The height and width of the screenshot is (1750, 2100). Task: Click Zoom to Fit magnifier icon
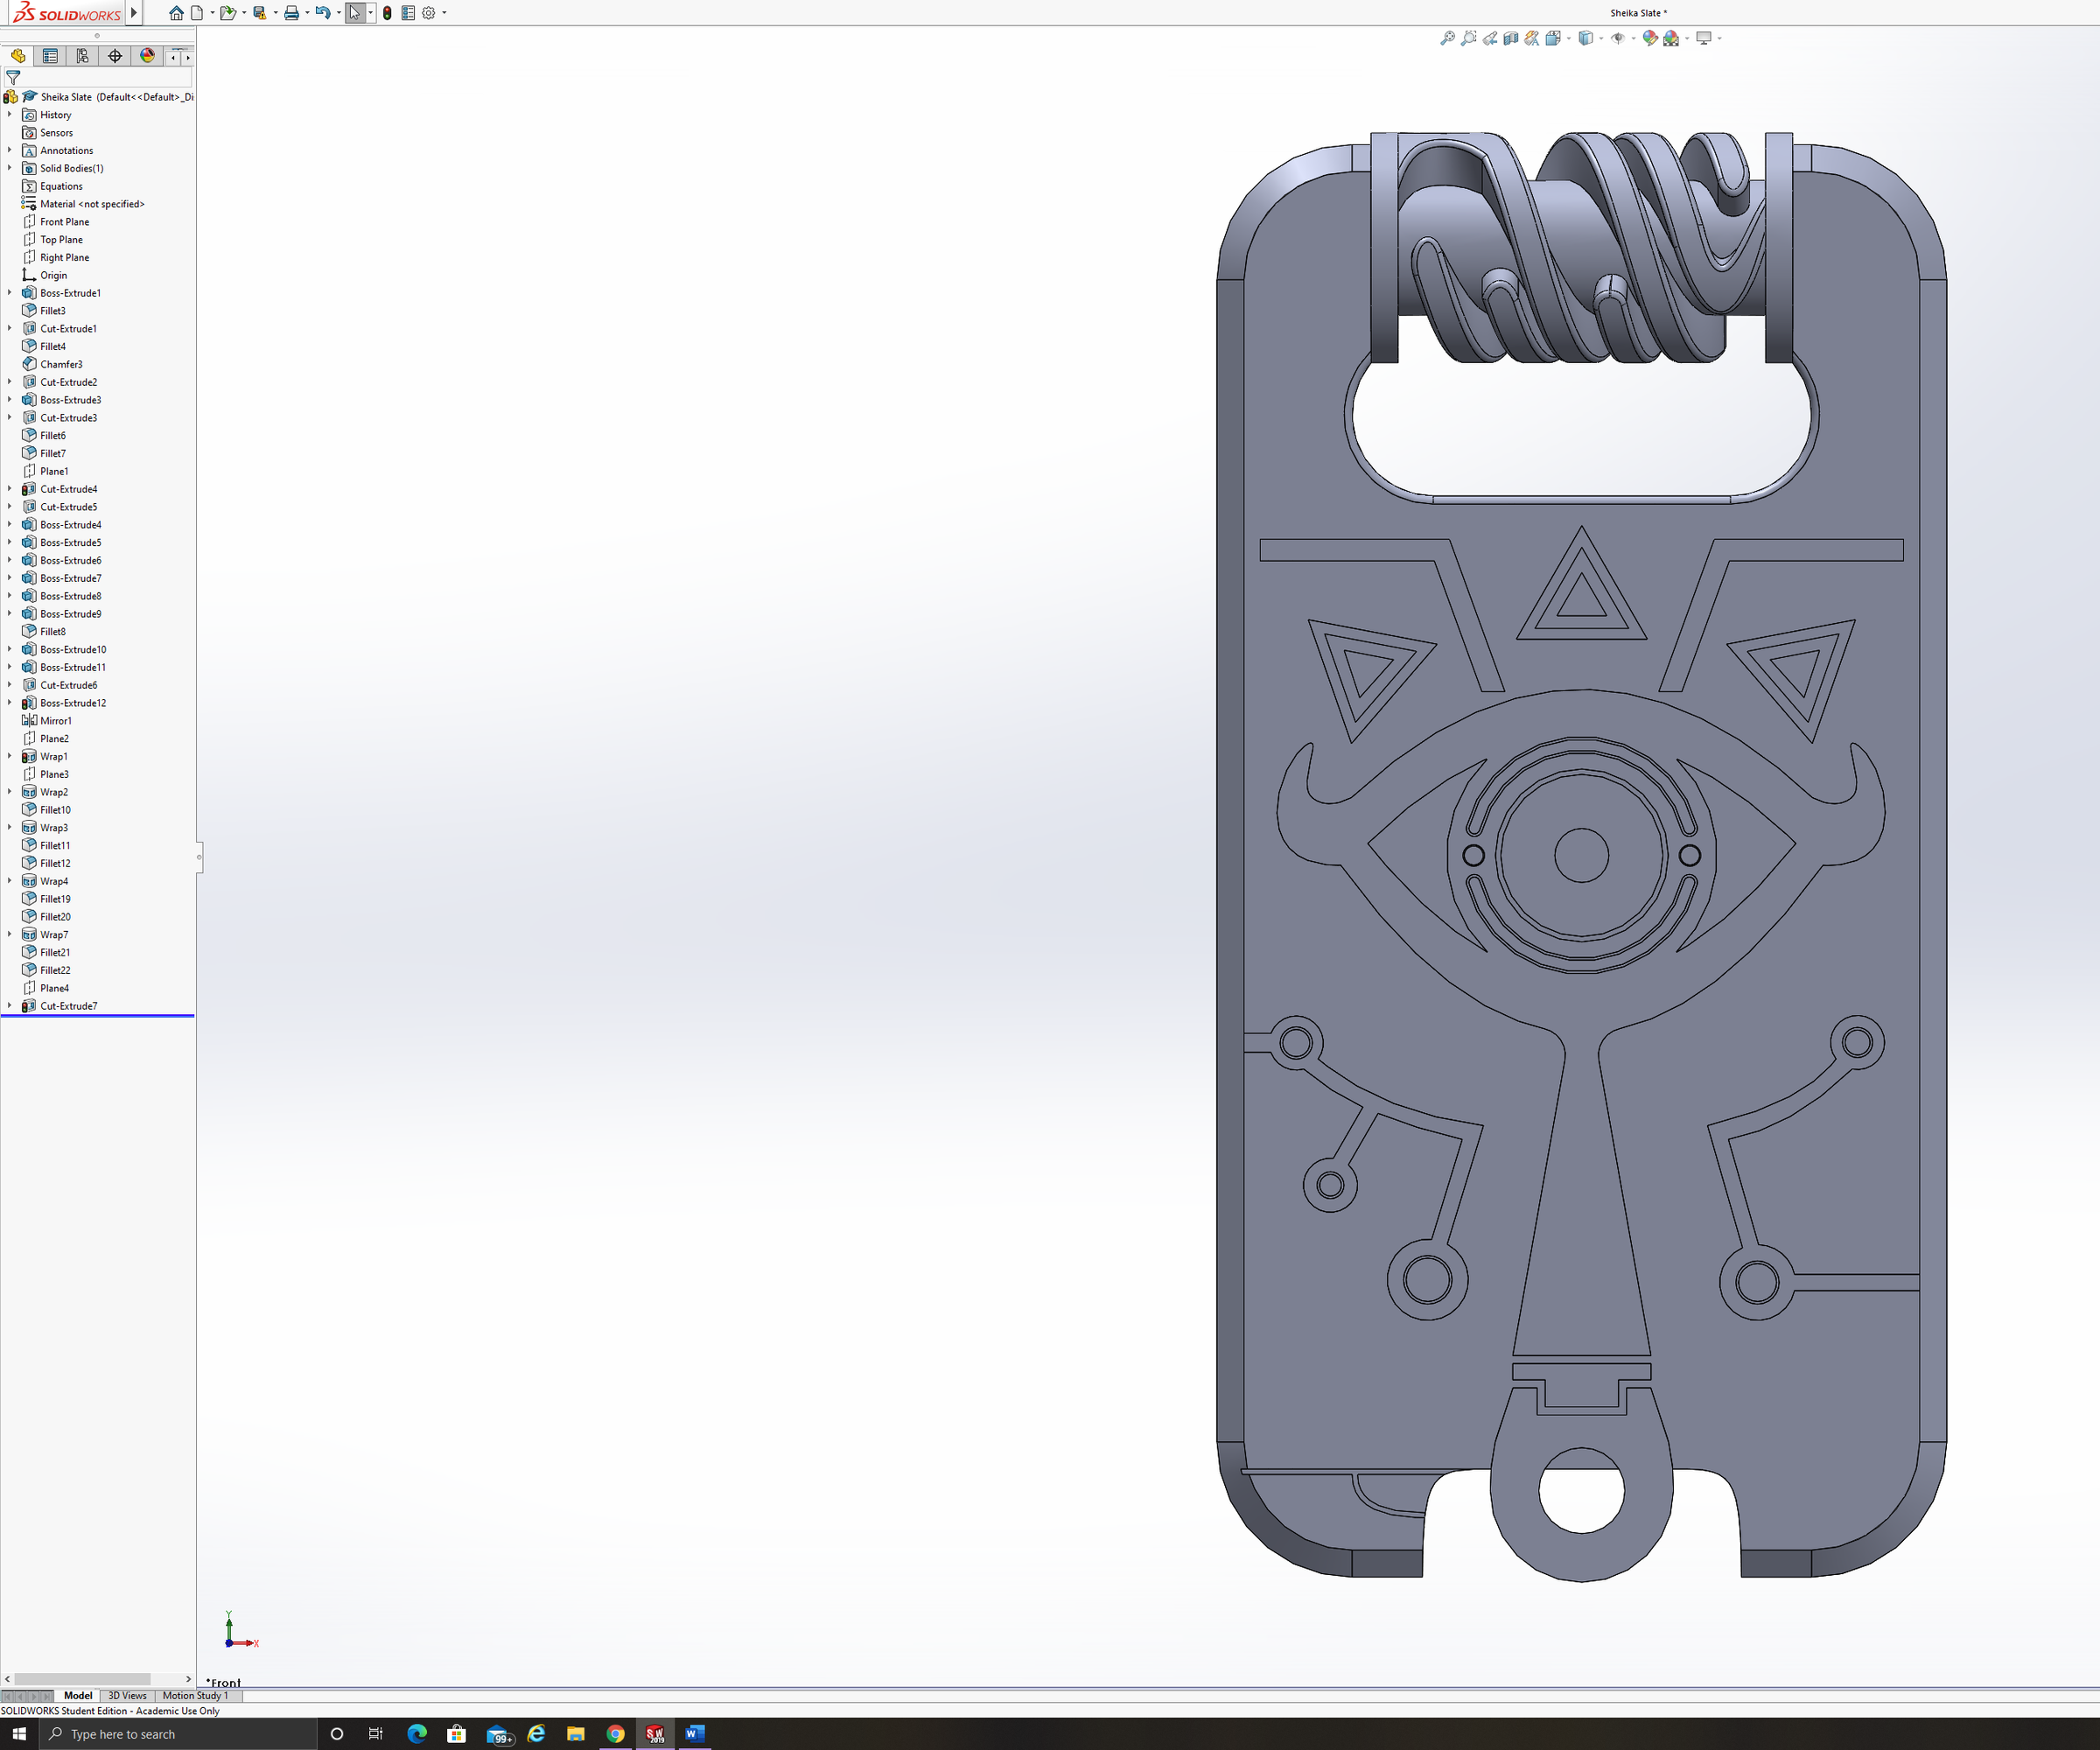[x=1447, y=38]
